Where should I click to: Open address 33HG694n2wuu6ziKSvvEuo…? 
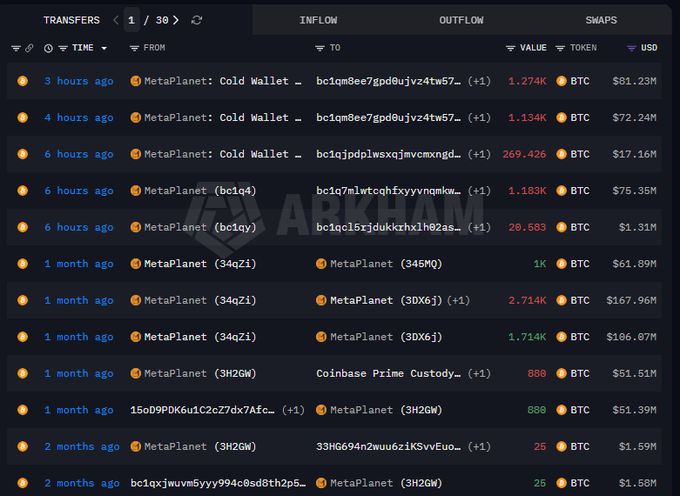coord(389,447)
